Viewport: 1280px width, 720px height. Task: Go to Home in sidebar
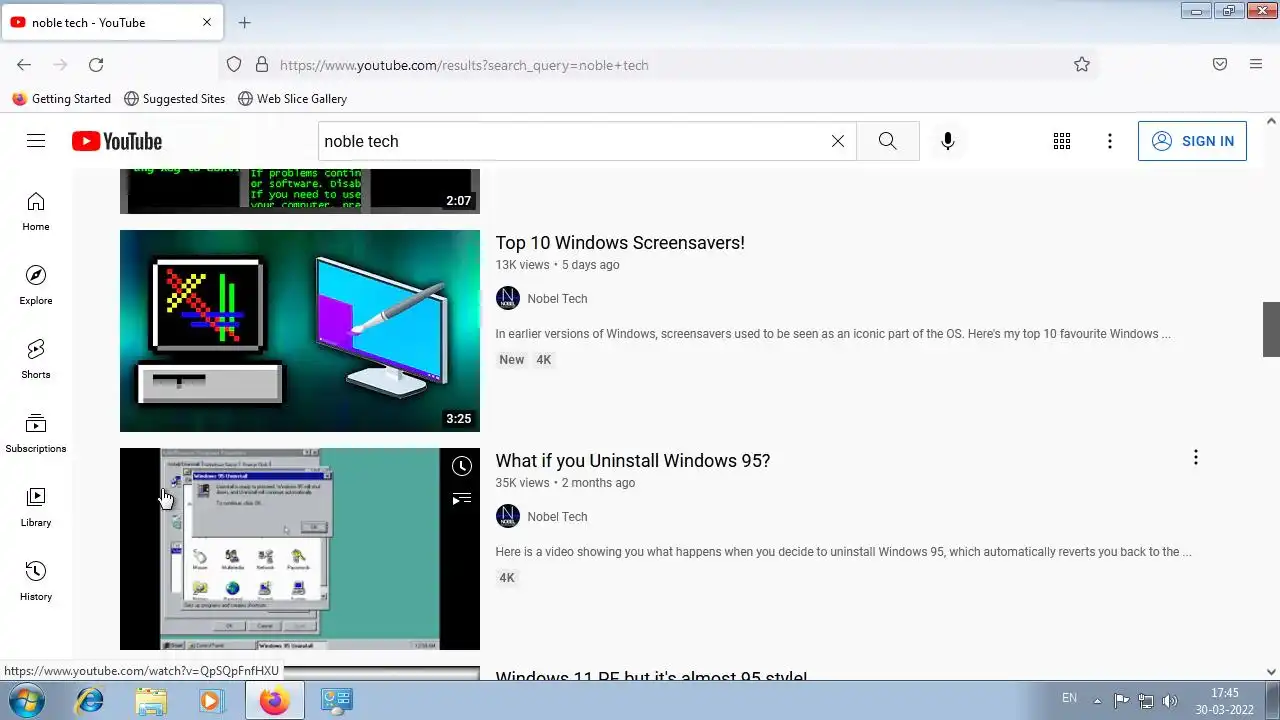coord(36,212)
